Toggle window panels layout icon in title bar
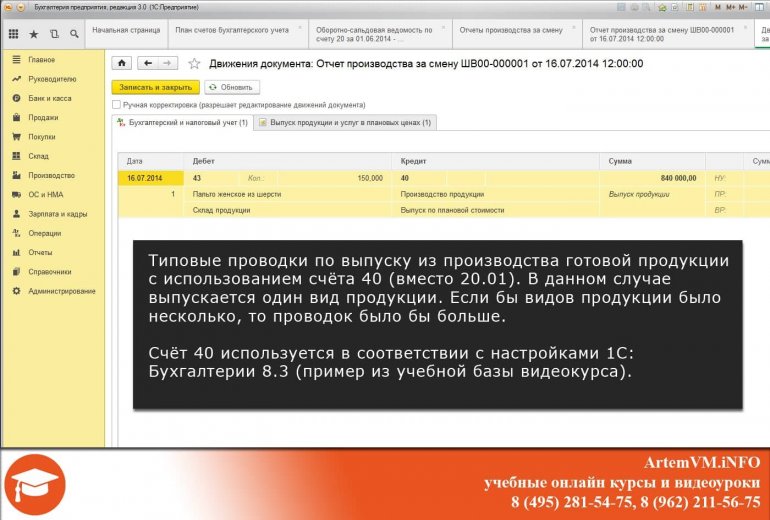Image resolution: width=770 pixels, height=520 pixels. click(759, 7)
